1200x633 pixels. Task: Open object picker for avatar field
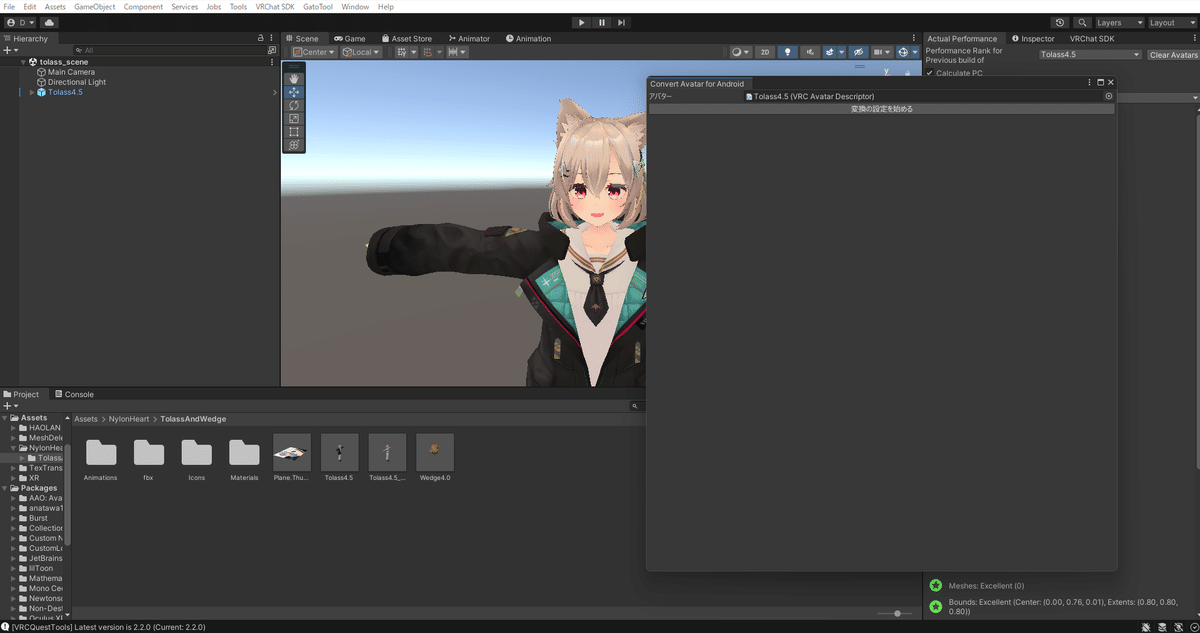tap(1108, 96)
